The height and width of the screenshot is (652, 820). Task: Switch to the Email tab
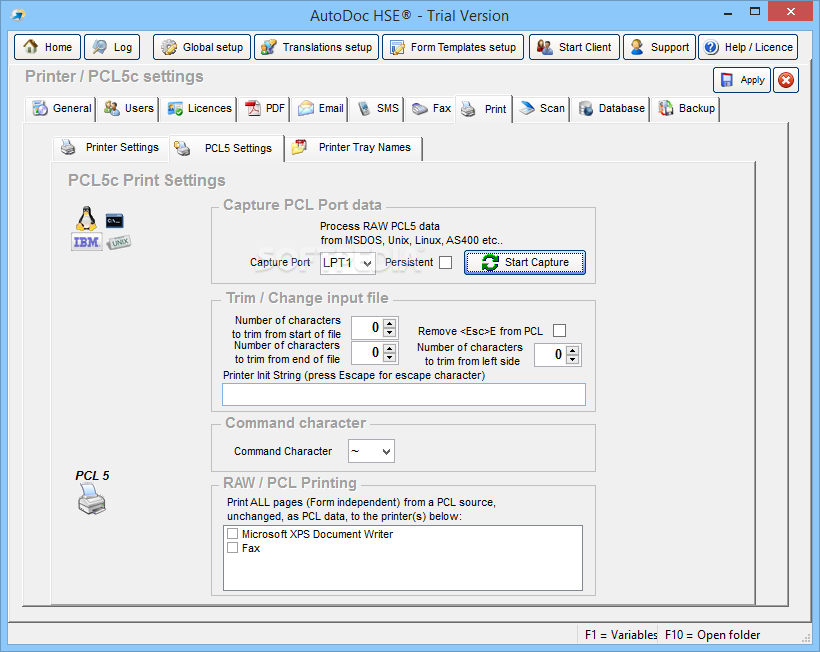320,109
